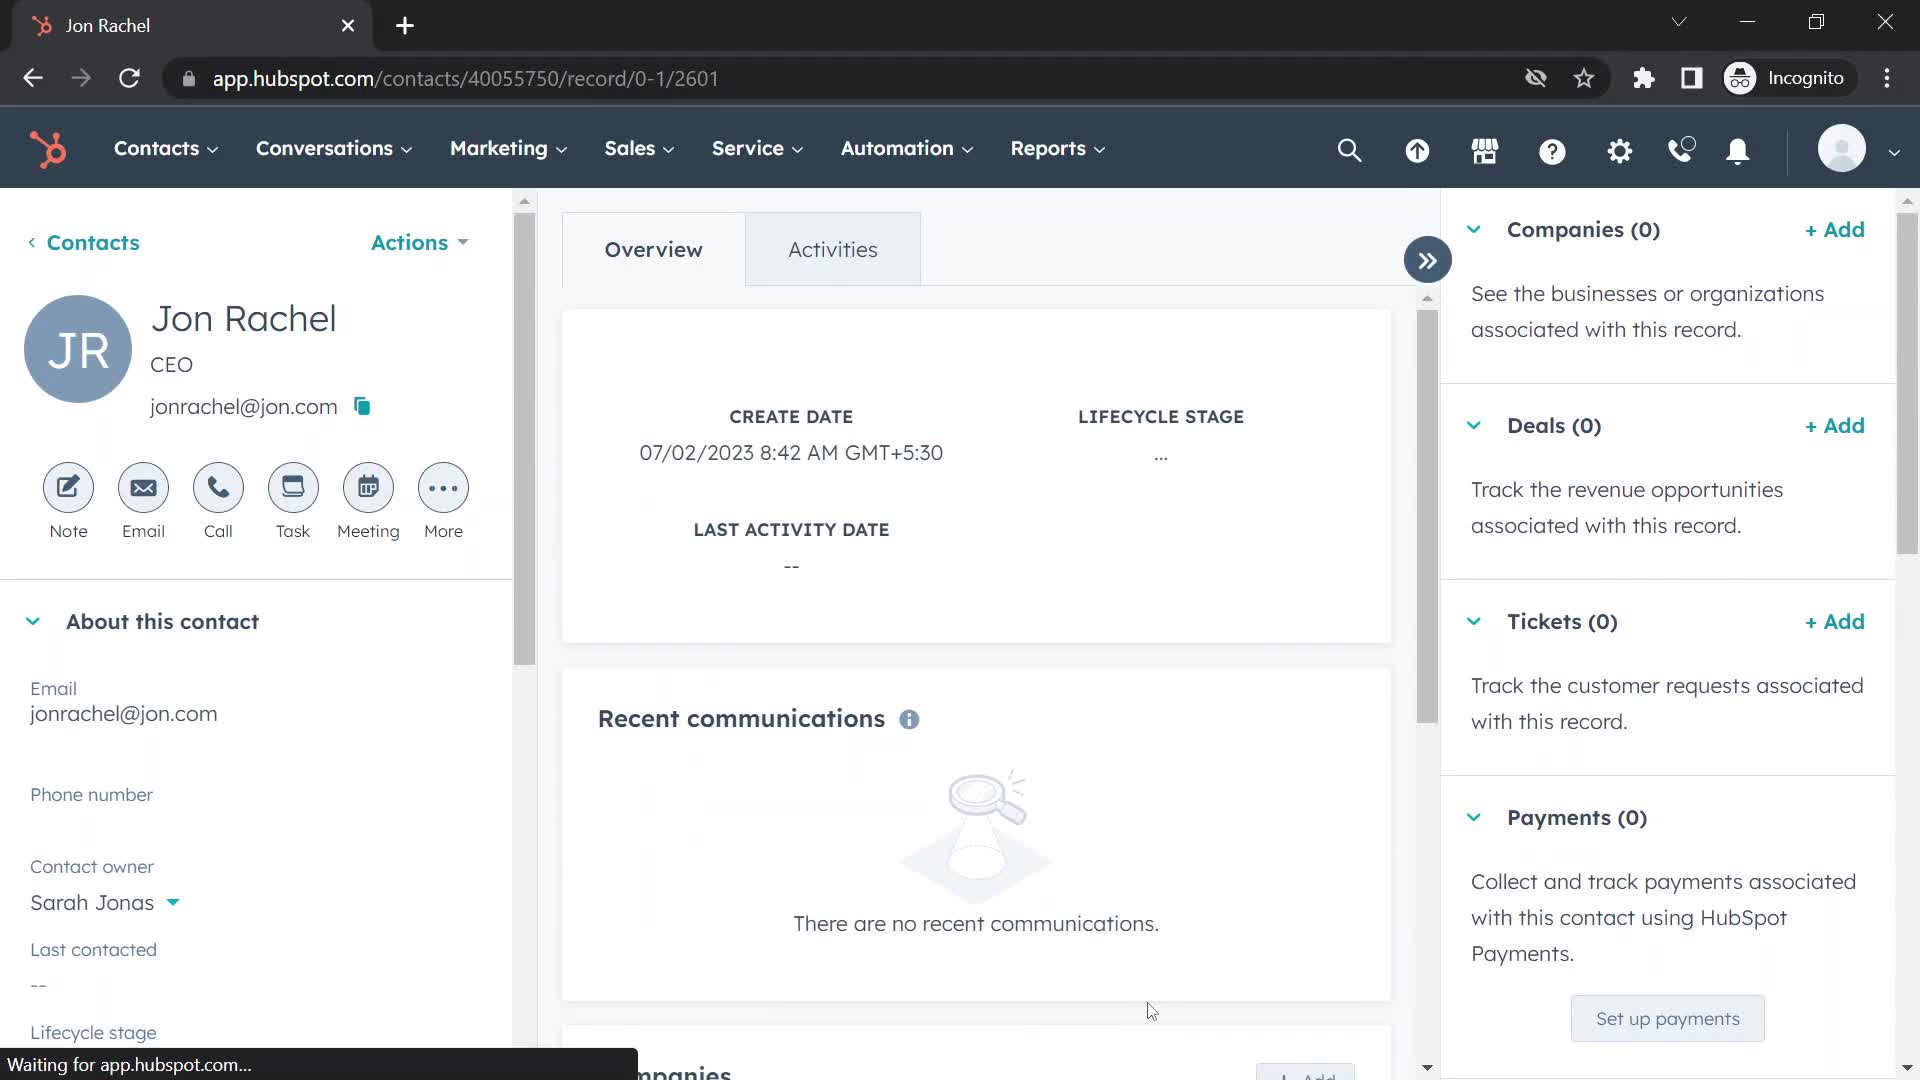
Task: Click the Recent communications info icon
Action: pos(913,719)
